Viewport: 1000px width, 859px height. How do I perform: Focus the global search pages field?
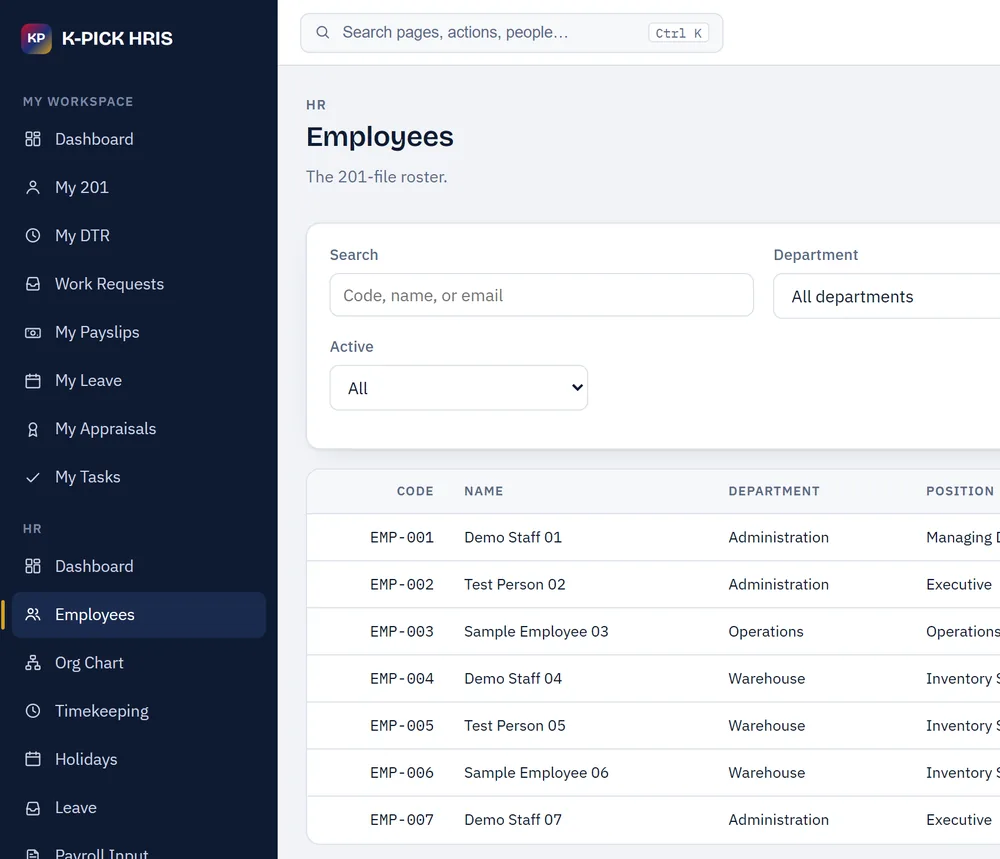coord(511,33)
